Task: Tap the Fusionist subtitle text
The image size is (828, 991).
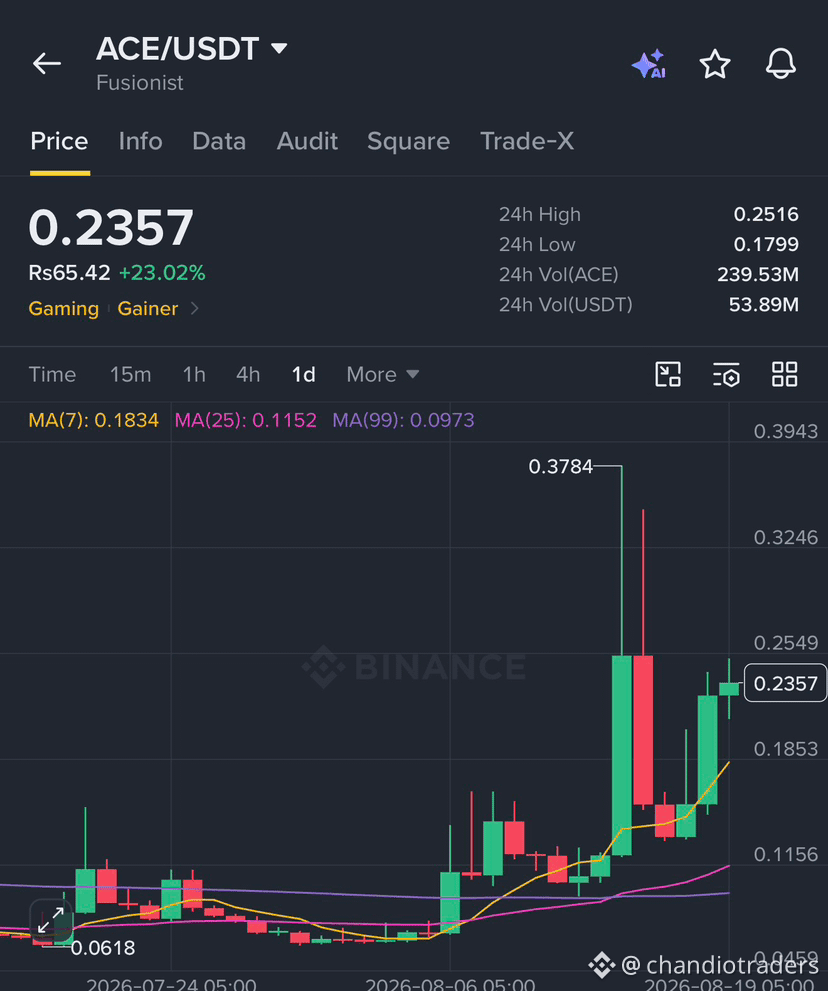Action: (140, 83)
